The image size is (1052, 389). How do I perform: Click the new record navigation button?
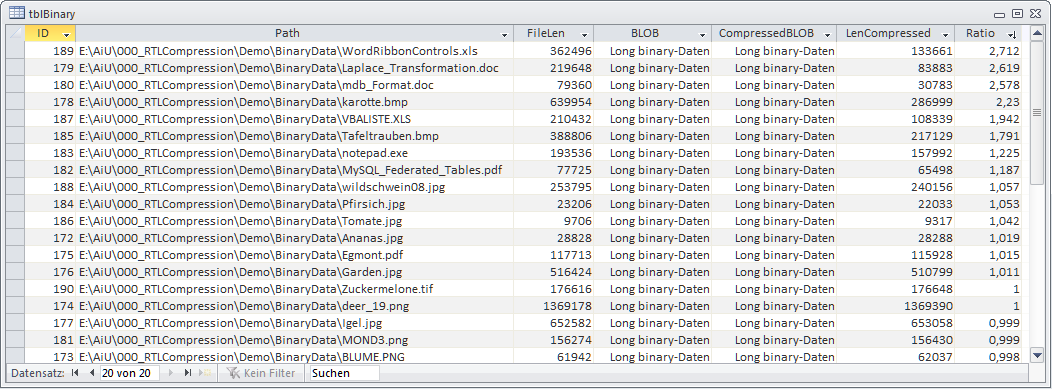pos(206,373)
